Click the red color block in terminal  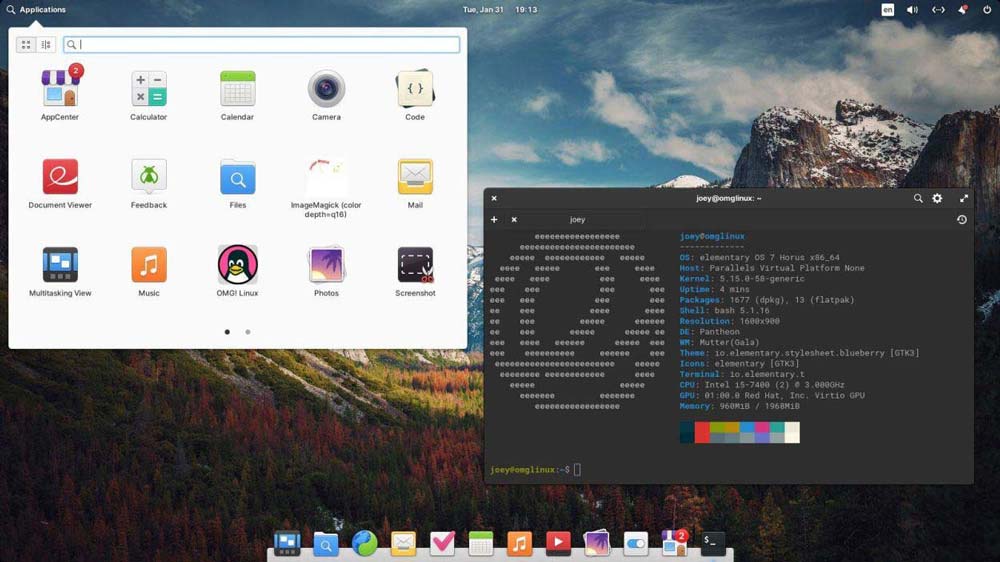pyautogui.click(x=702, y=433)
